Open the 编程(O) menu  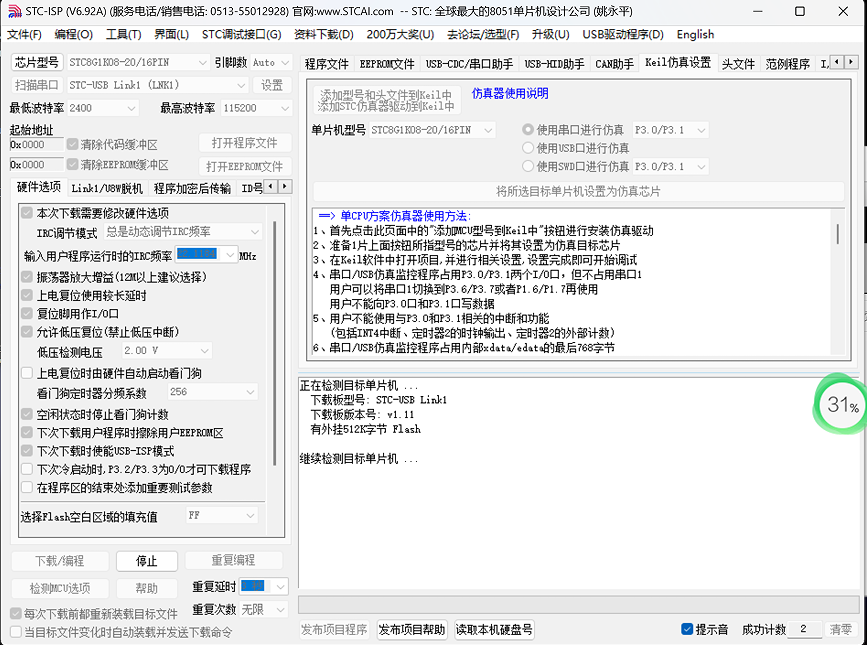pyautogui.click(x=74, y=34)
